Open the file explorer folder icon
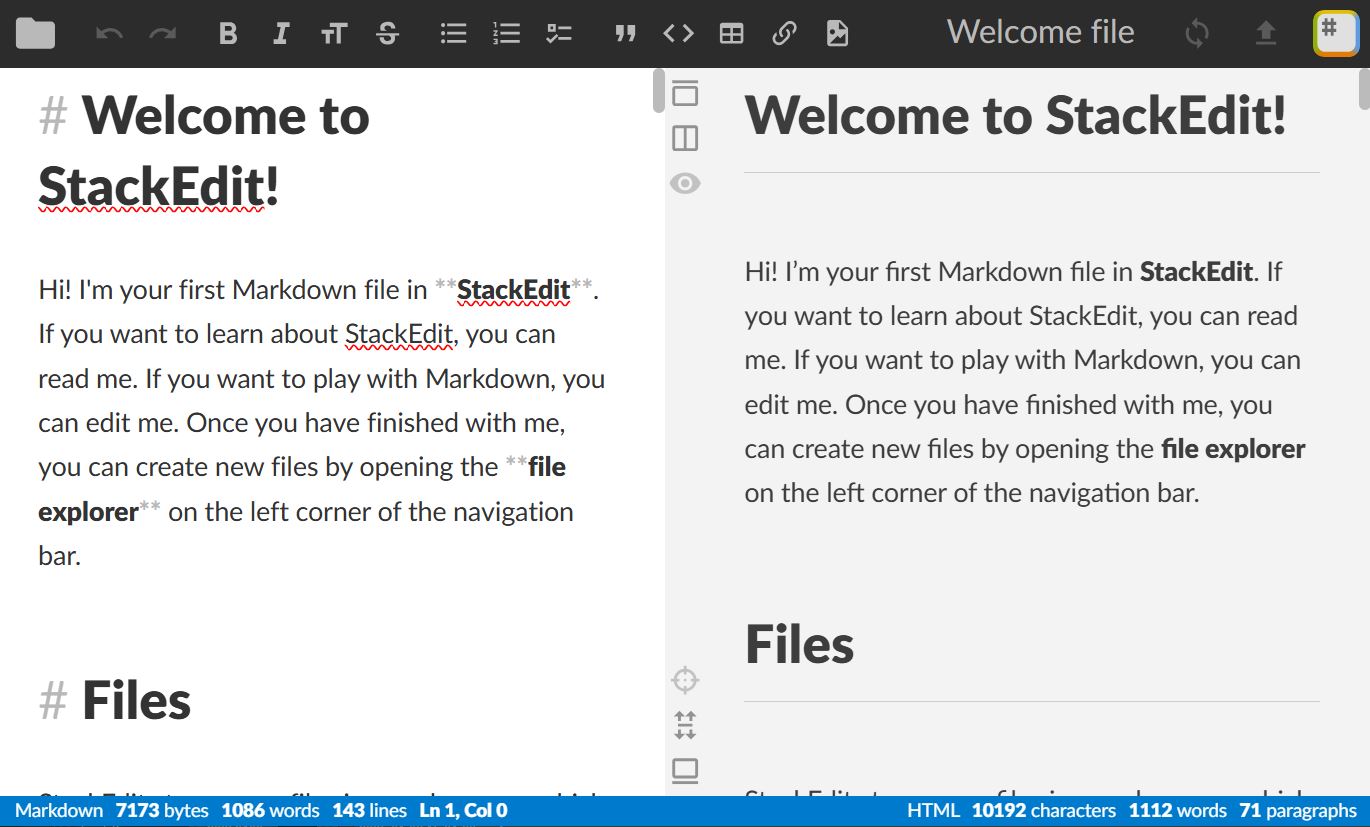Screen dimensions: 1370x827 coord(35,34)
